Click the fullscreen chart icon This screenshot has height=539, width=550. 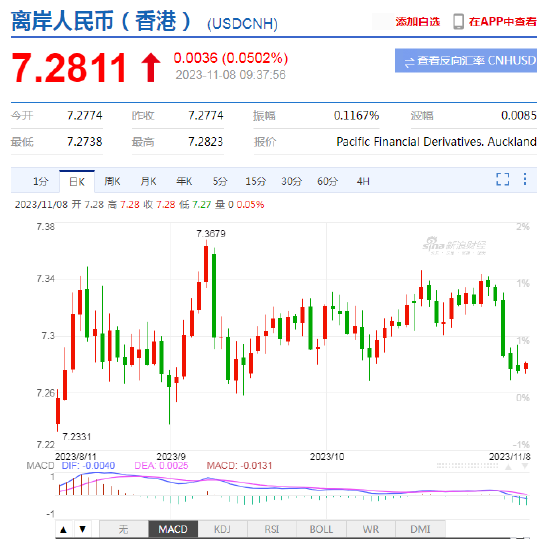[x=503, y=179]
